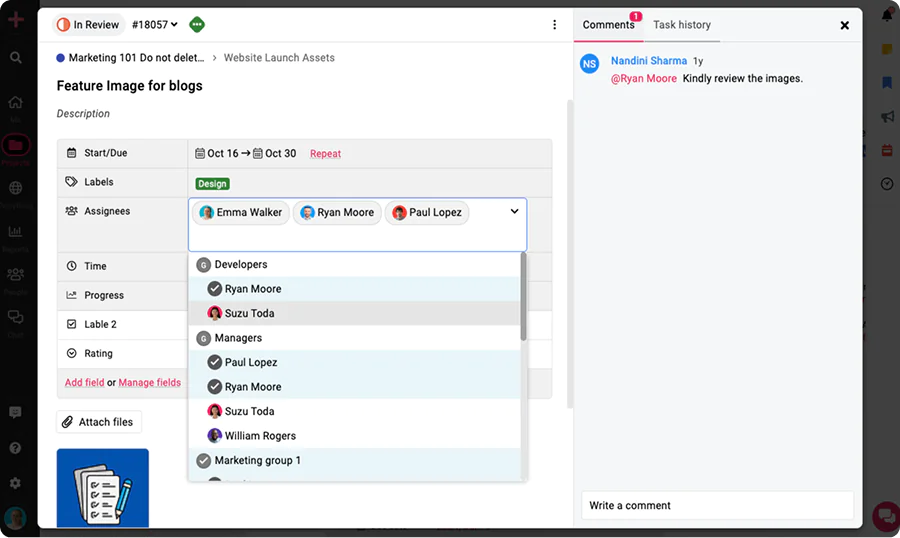Uncheck Paul Lopez under Managers
The height and width of the screenshot is (538, 900).
click(x=354, y=362)
